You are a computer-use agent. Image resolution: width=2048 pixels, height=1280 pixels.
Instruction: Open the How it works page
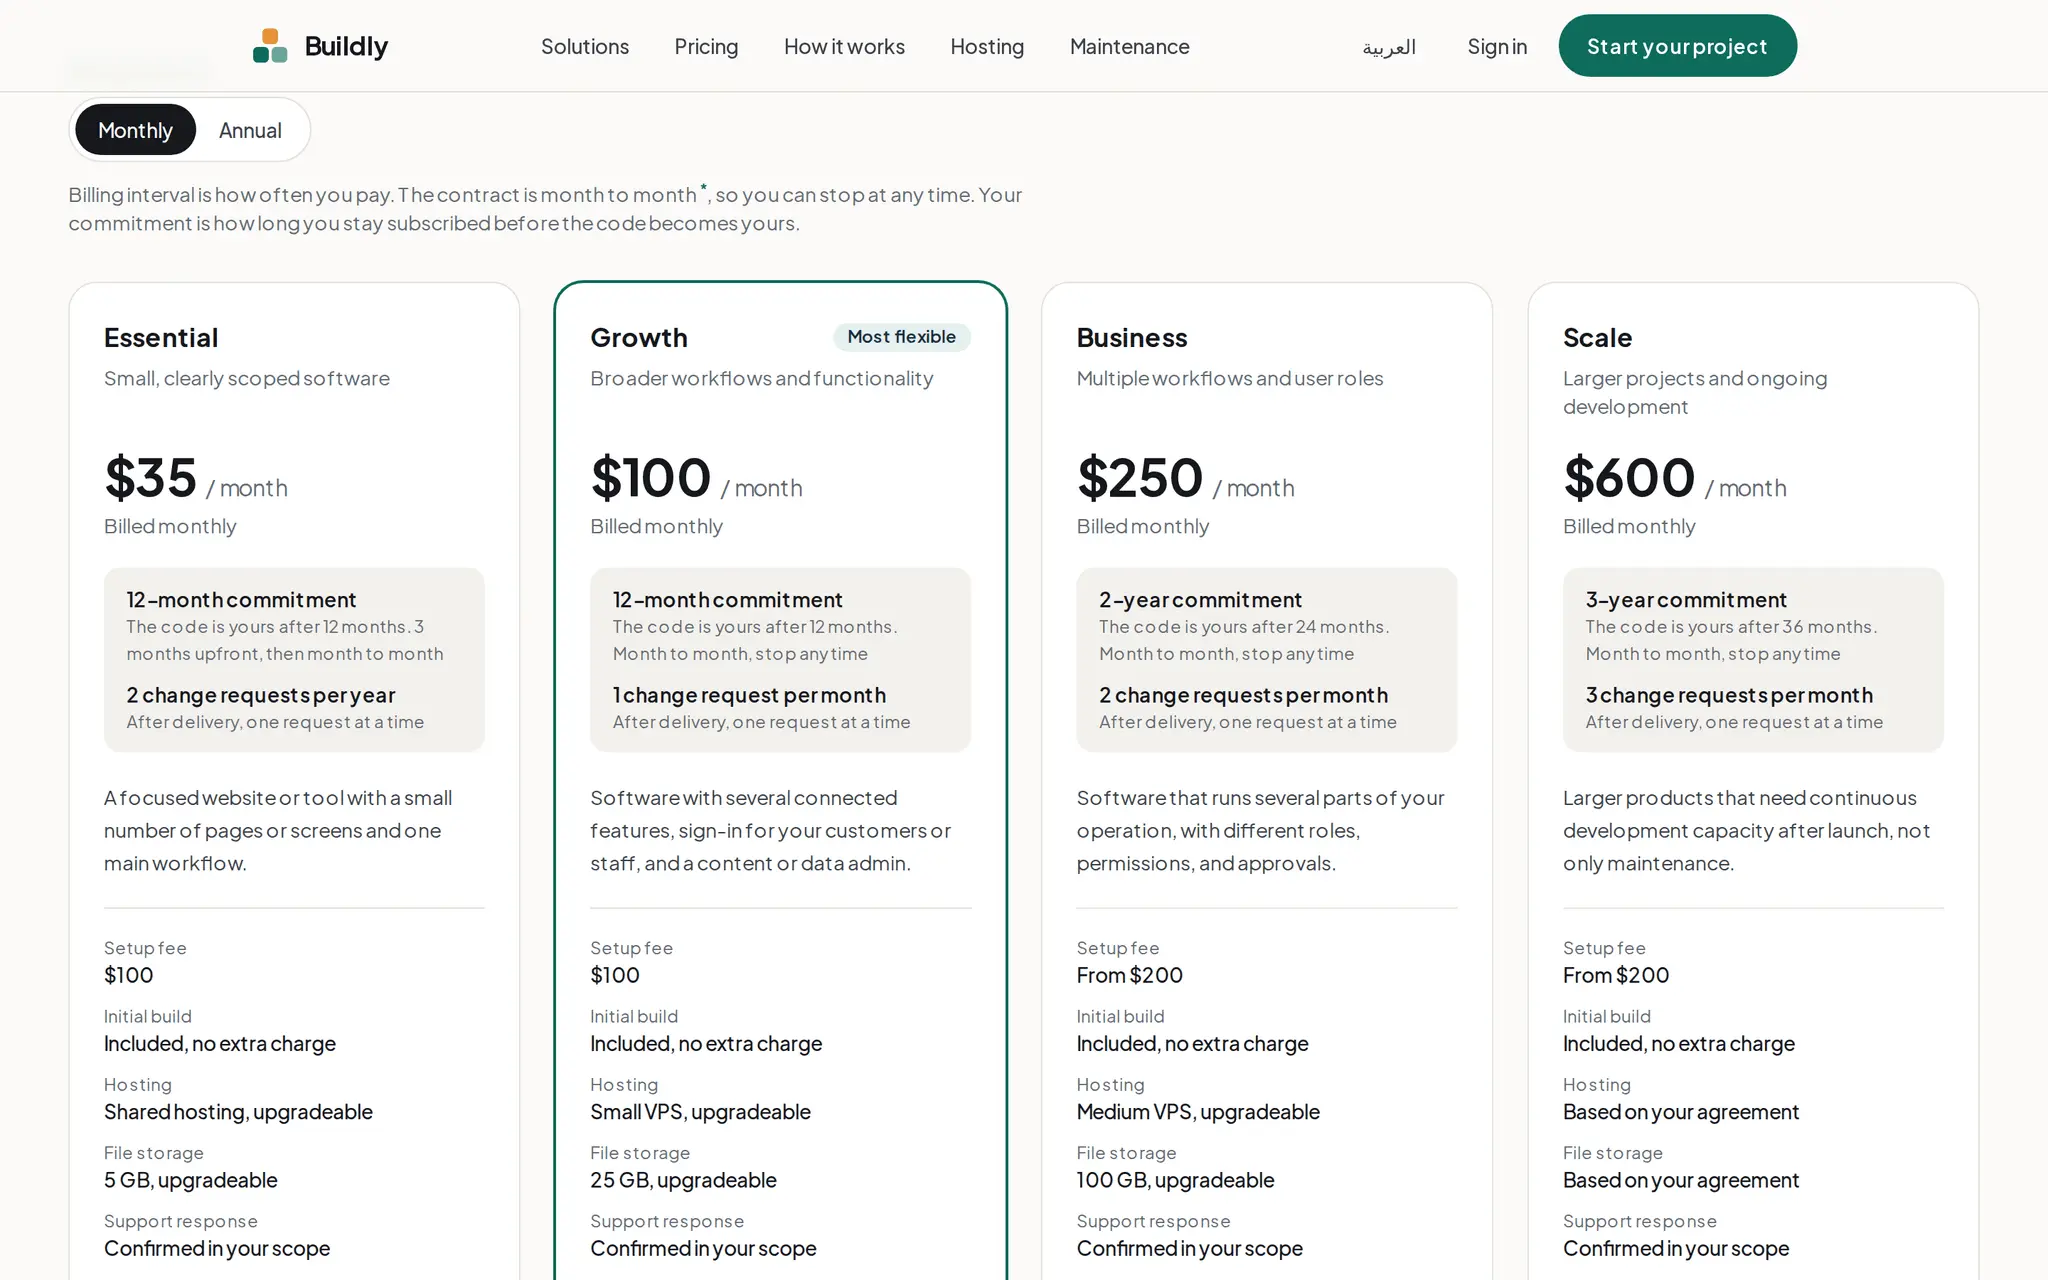[x=844, y=46]
